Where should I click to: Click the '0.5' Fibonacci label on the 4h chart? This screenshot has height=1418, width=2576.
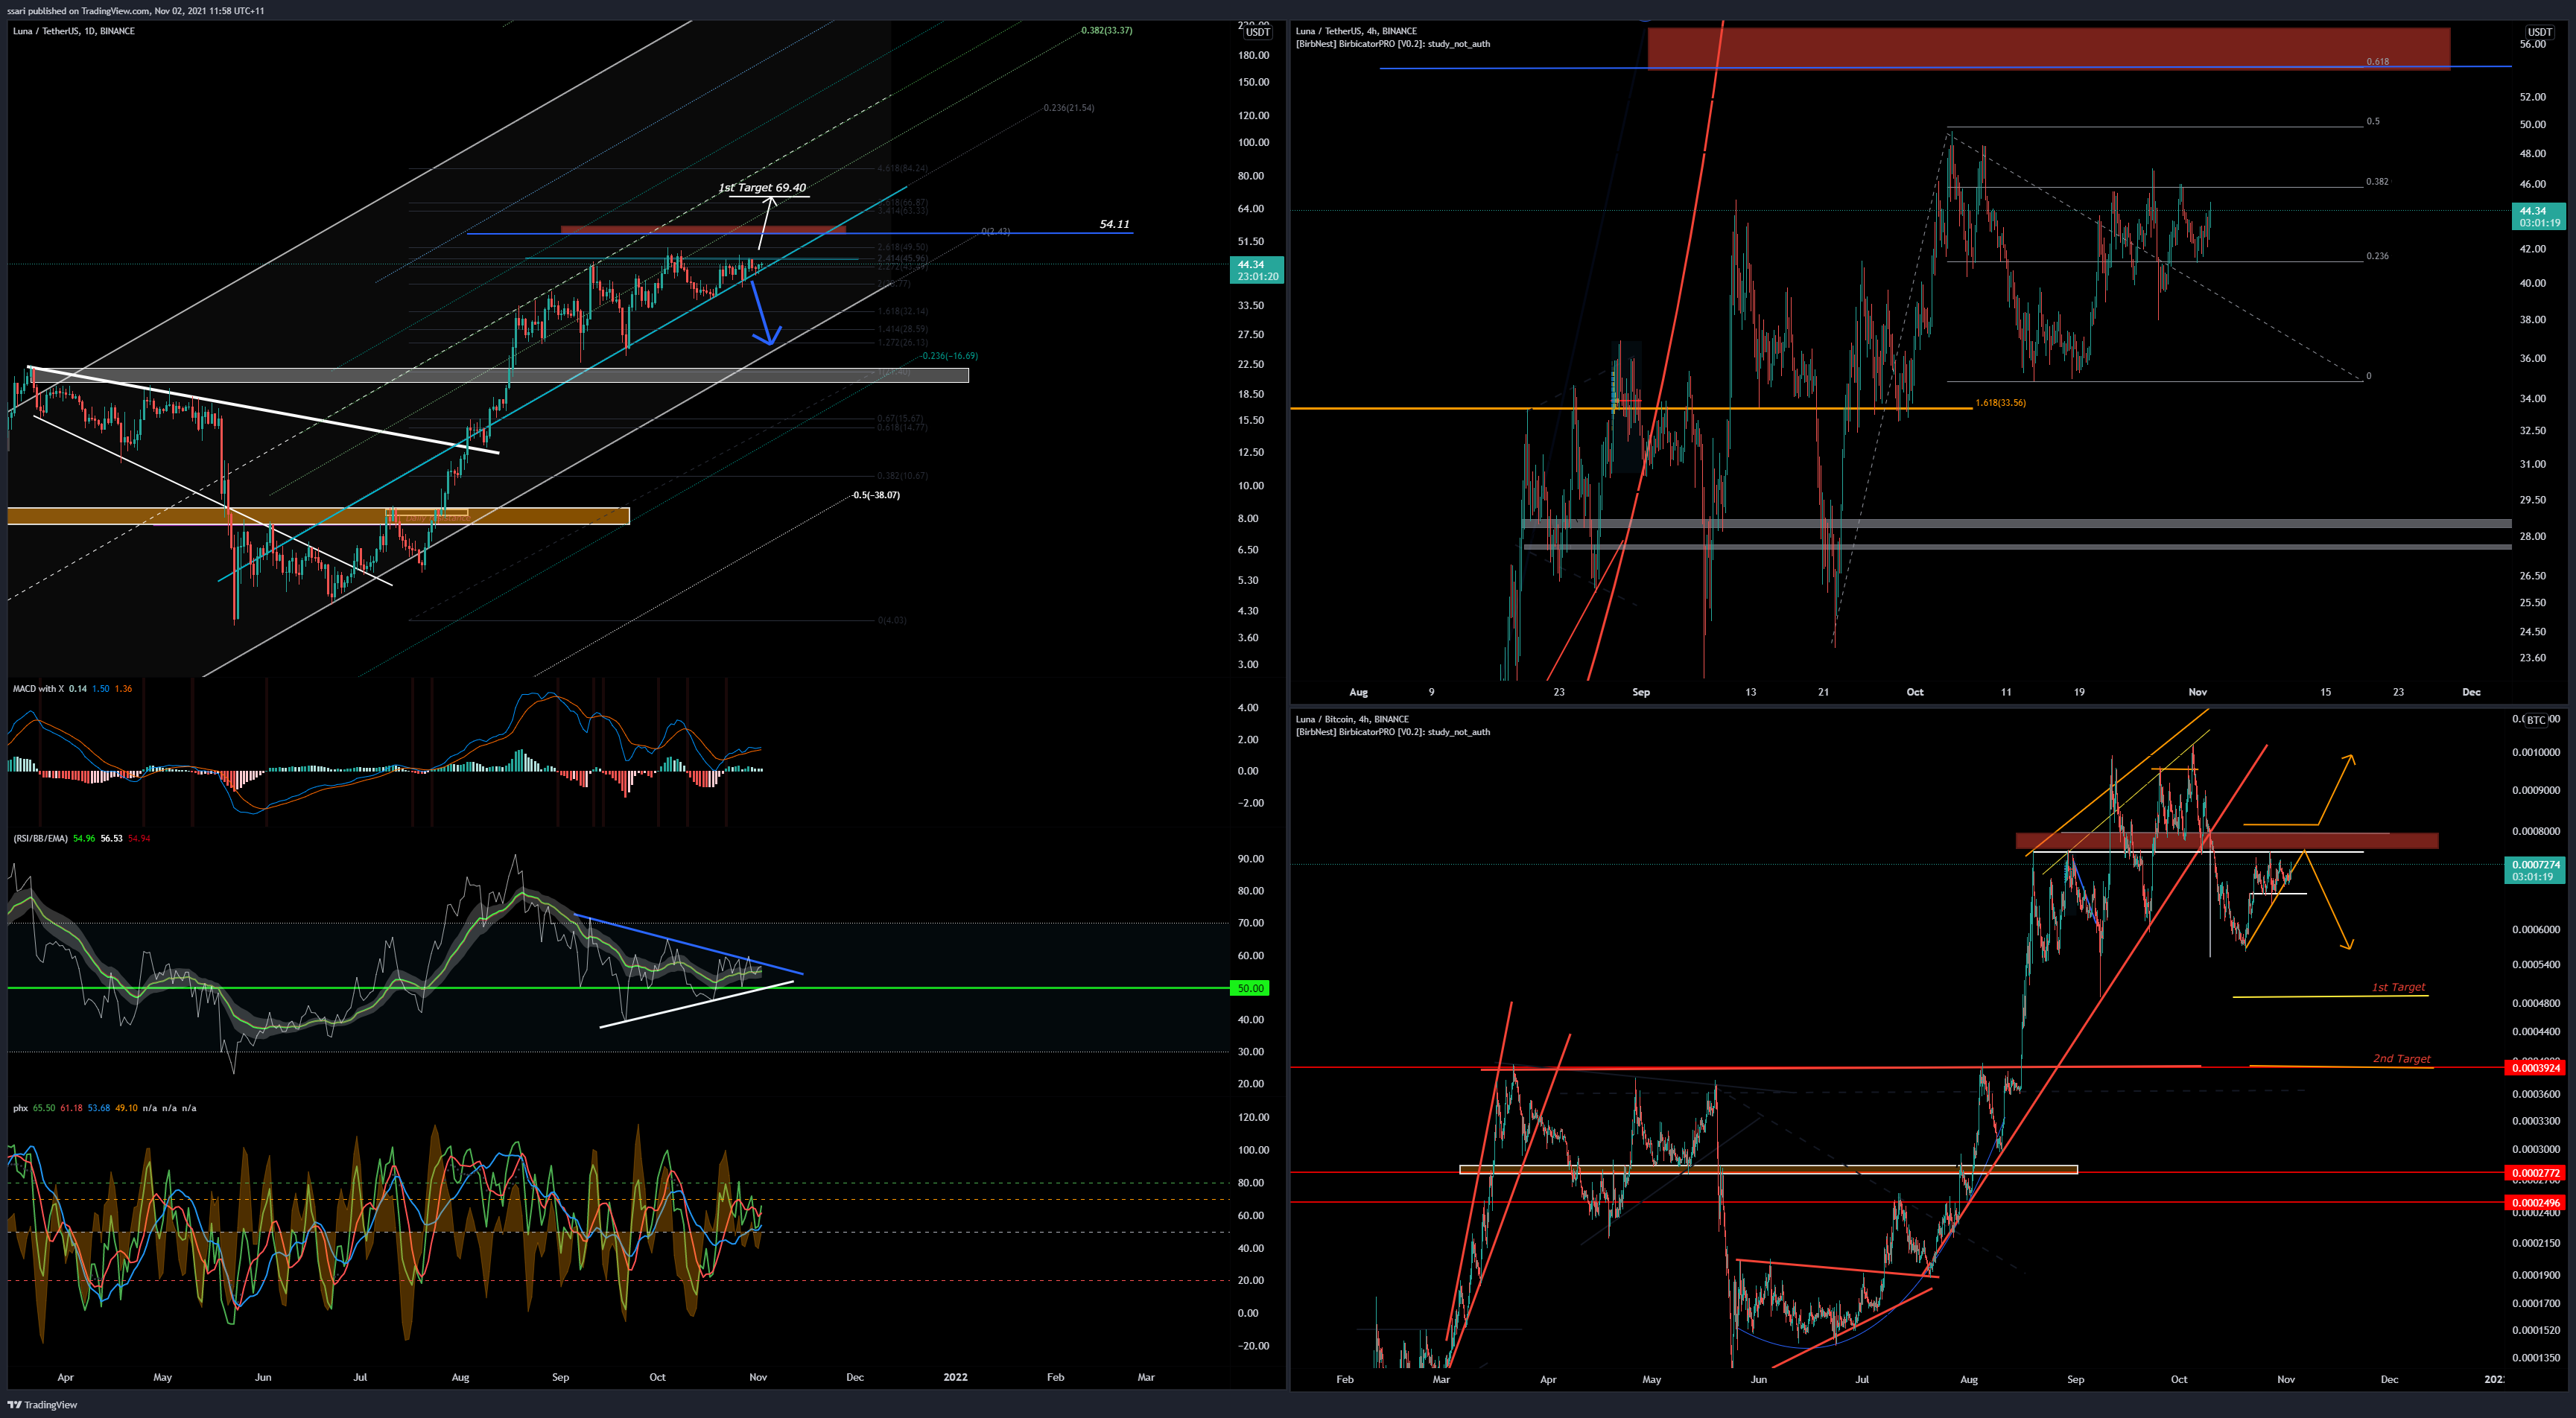coord(2373,121)
